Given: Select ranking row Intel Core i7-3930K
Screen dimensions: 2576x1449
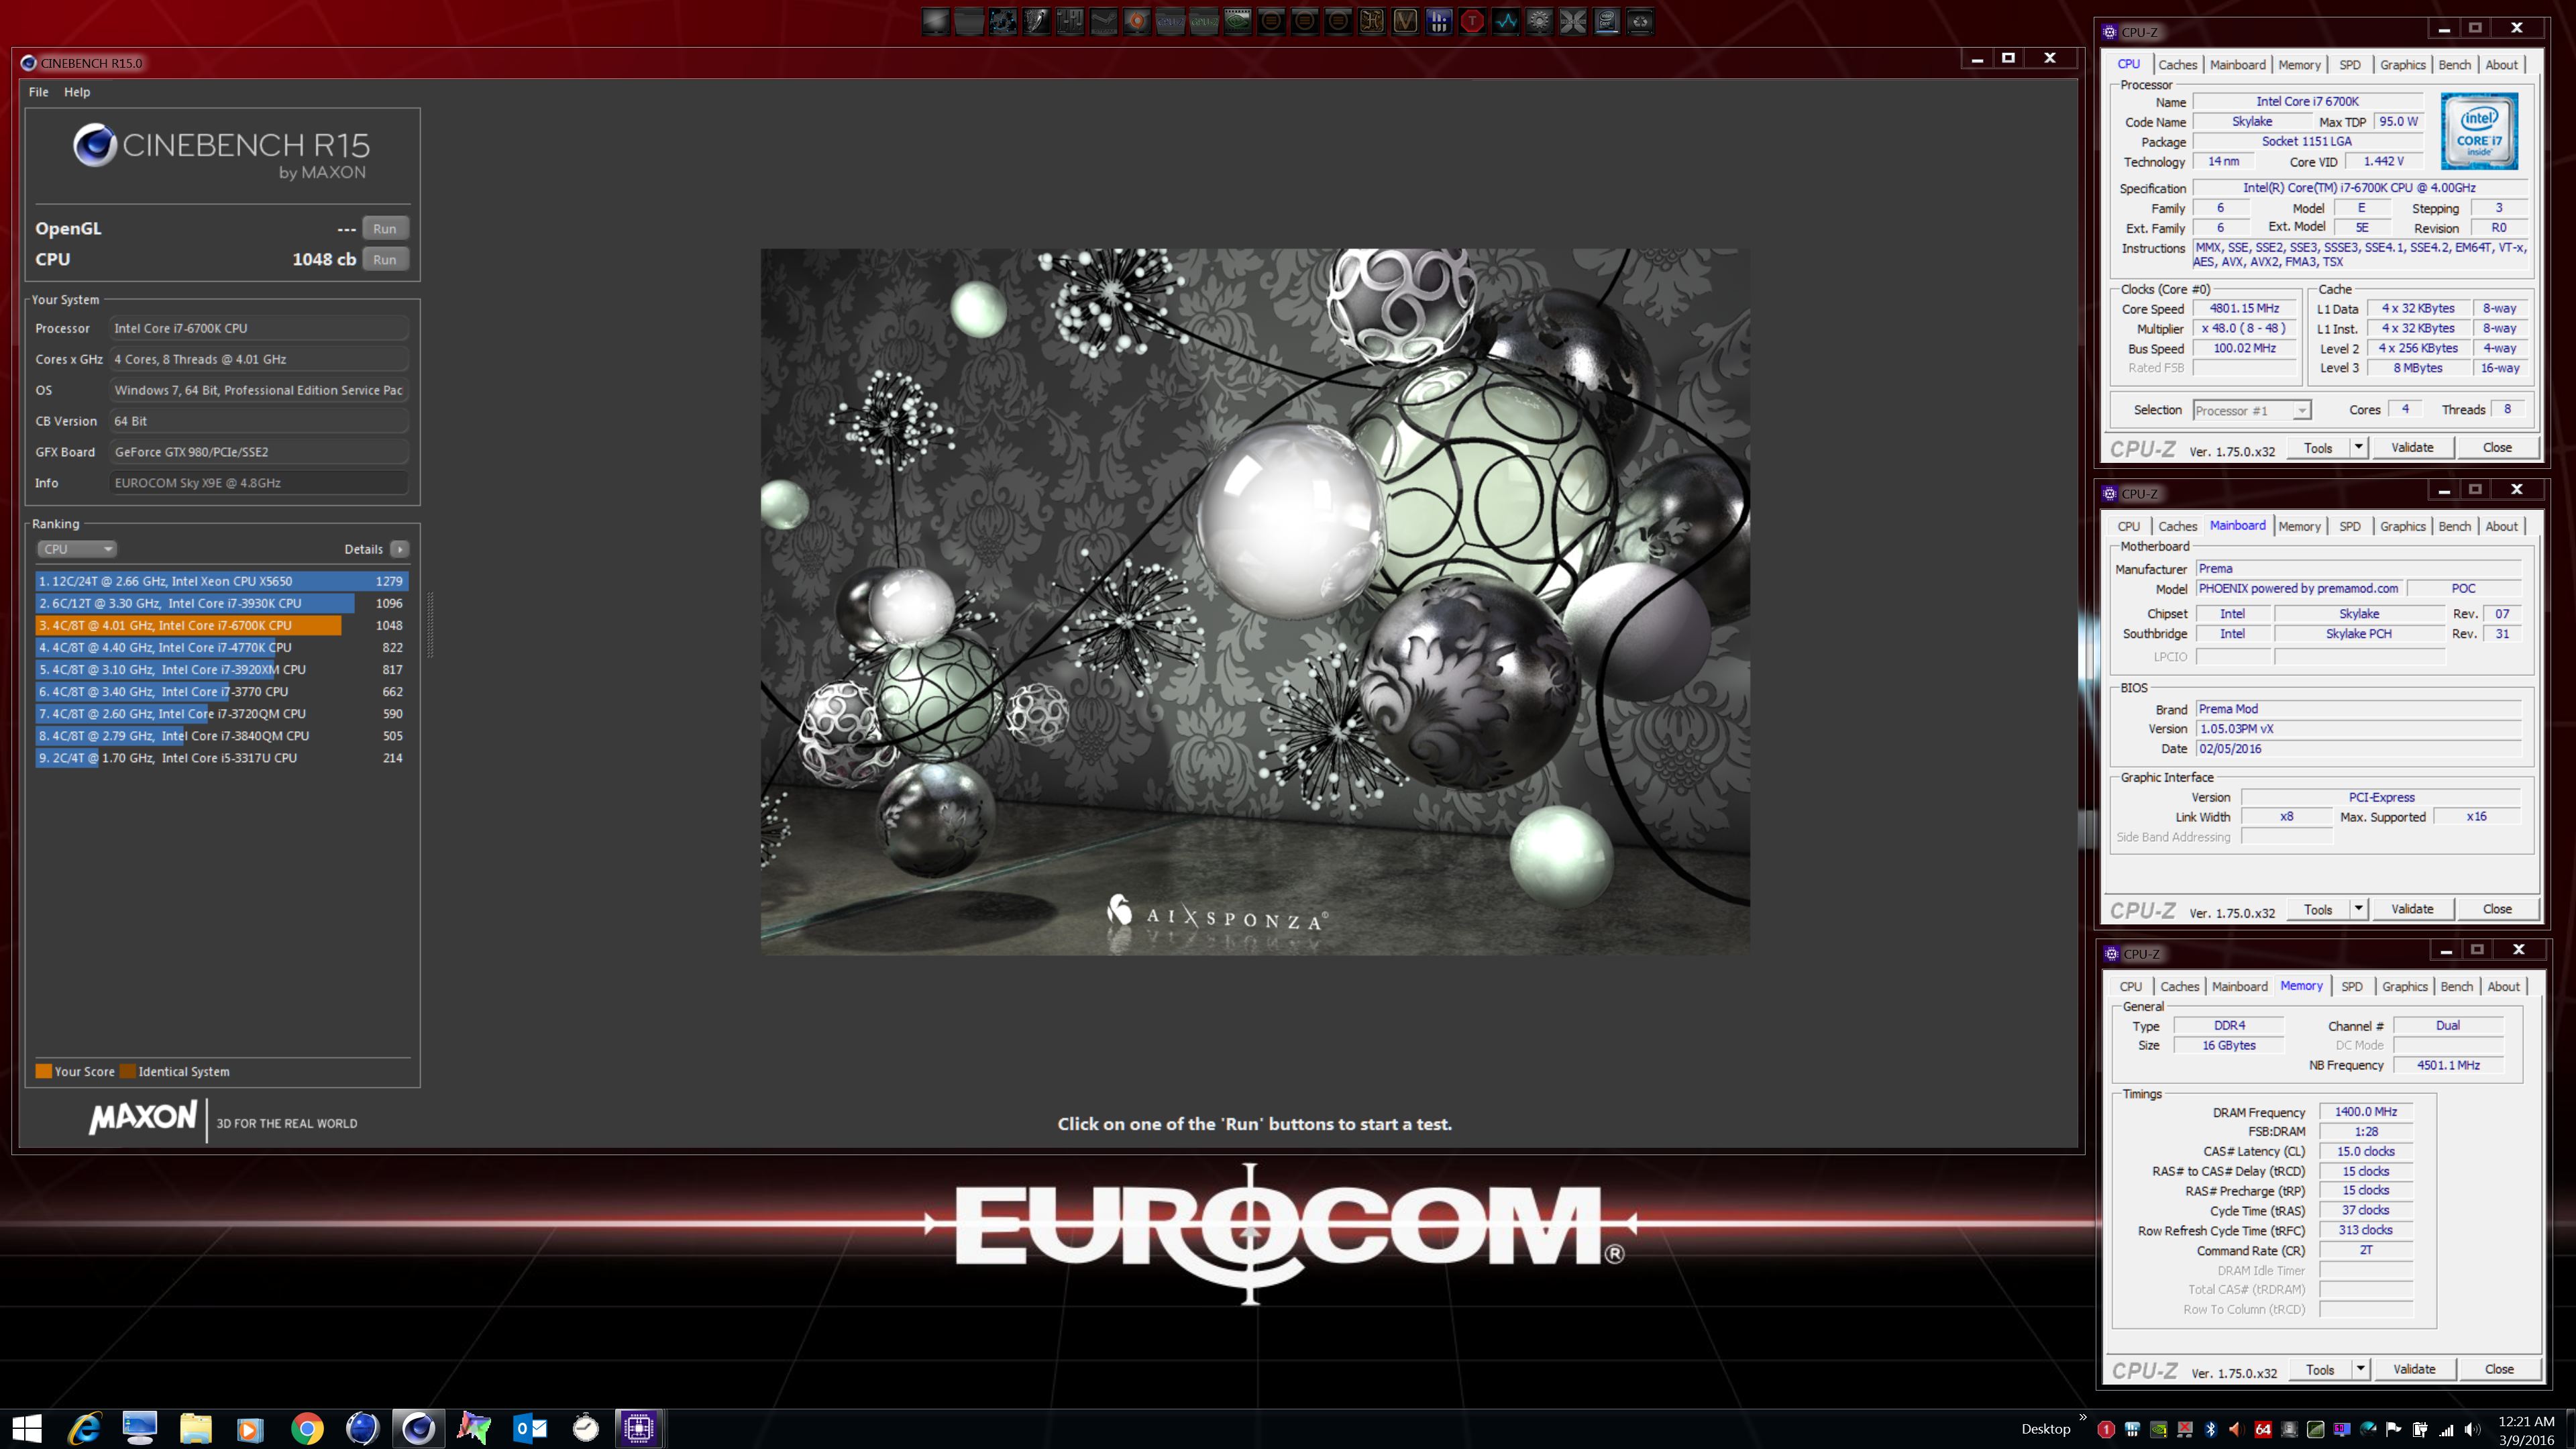Looking at the screenshot, I should [221, 603].
